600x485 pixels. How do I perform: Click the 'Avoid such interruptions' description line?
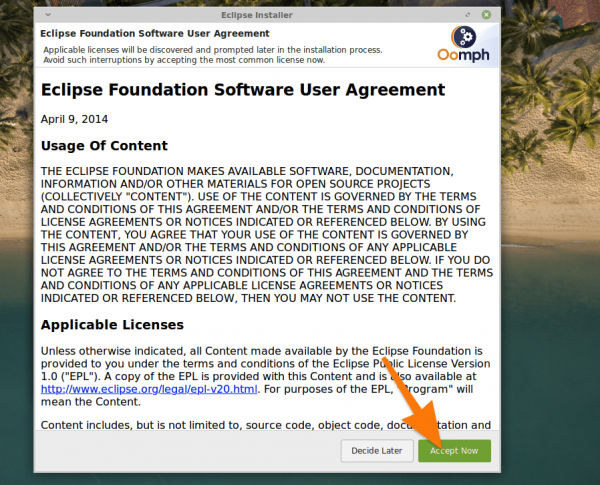pos(184,60)
